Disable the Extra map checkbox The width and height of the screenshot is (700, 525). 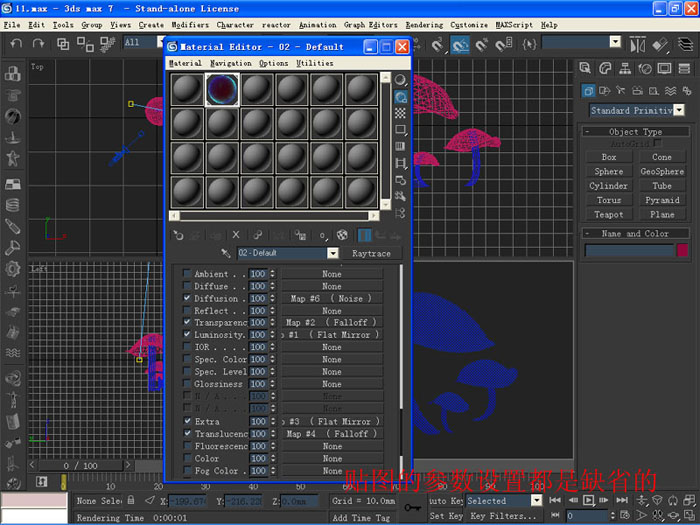click(x=188, y=421)
